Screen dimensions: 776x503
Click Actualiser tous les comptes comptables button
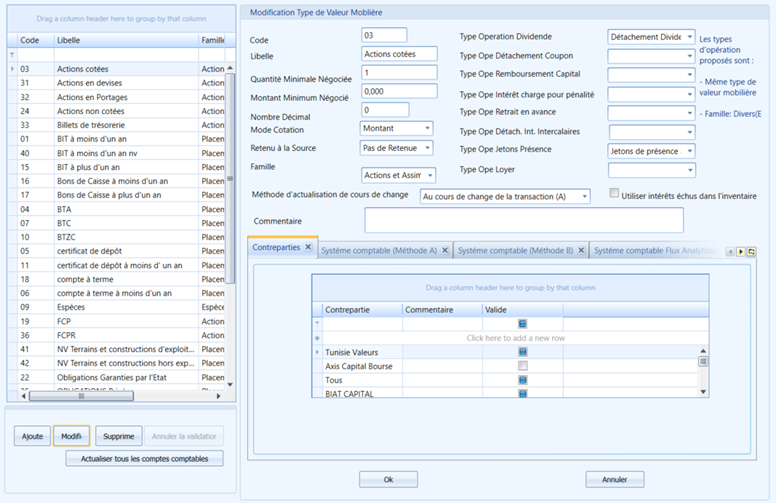tap(145, 458)
